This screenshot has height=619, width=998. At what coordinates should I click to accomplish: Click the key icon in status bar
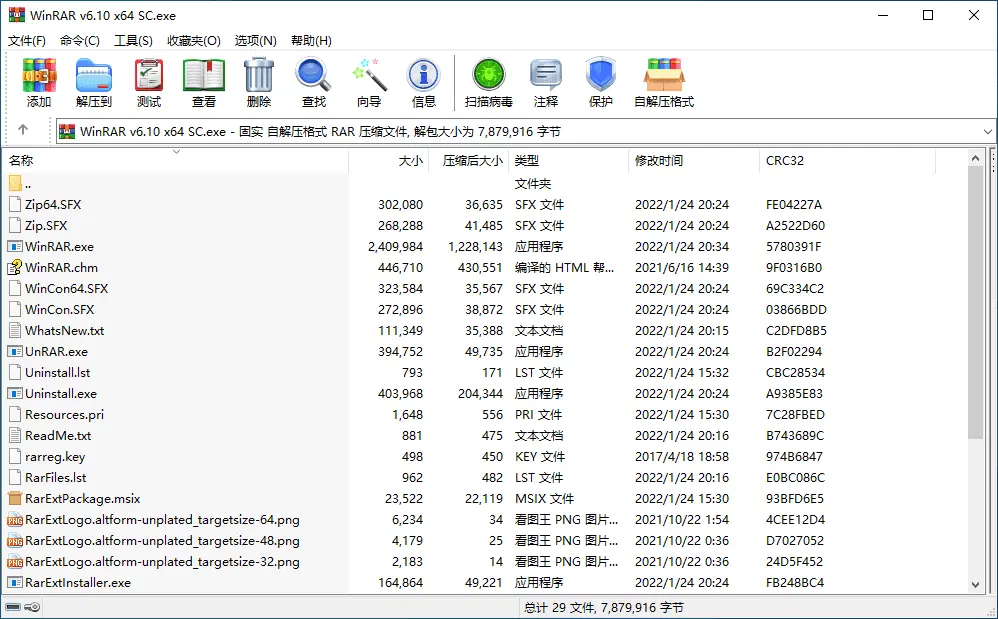[33, 606]
